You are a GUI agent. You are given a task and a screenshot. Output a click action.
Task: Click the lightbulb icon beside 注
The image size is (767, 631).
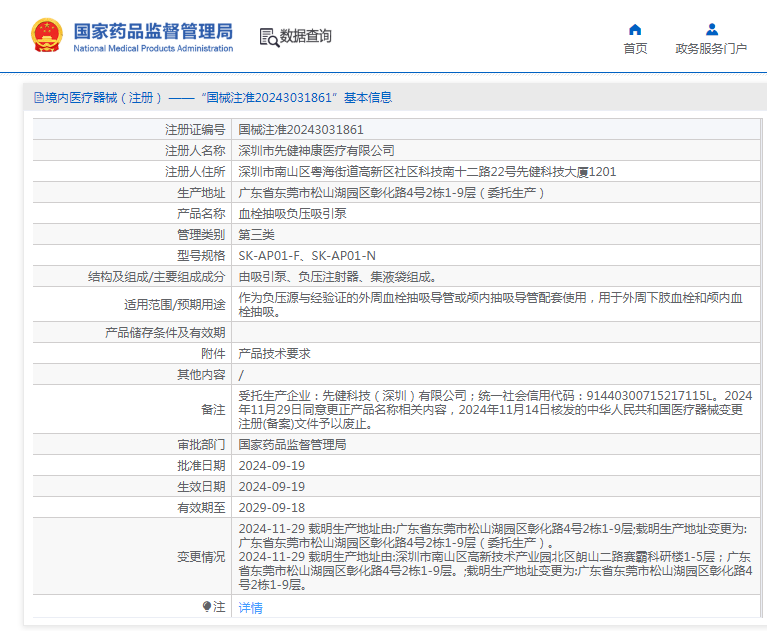pyautogui.click(x=207, y=607)
